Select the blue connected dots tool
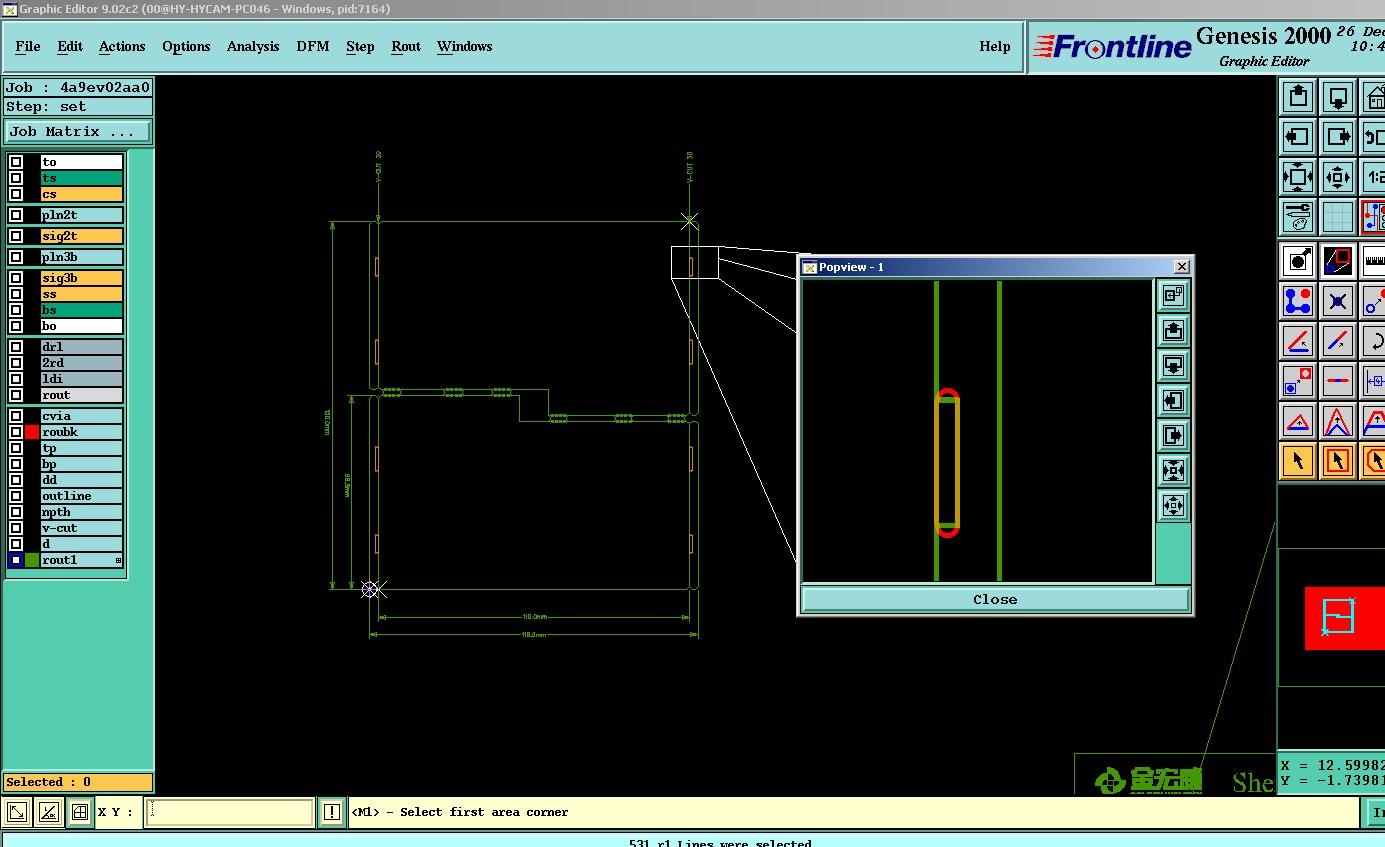Image resolution: width=1385 pixels, height=847 pixels. (x=1298, y=301)
